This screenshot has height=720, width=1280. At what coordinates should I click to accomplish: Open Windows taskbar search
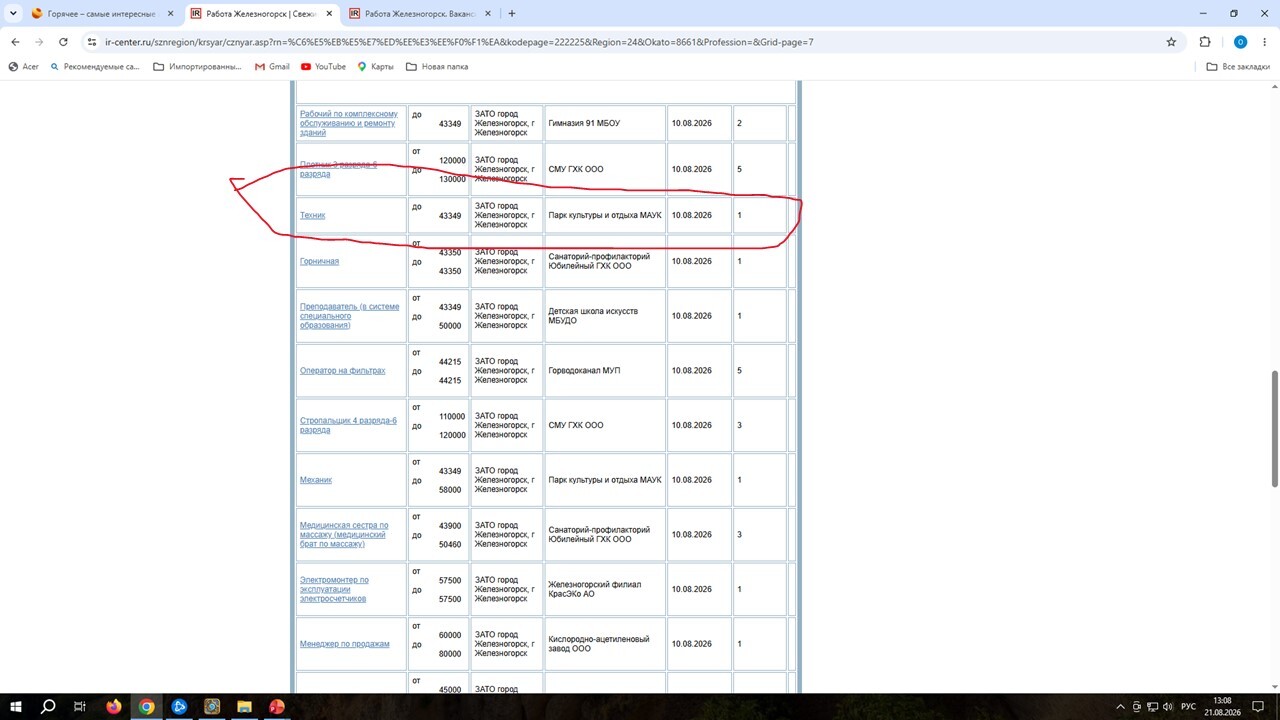[x=48, y=707]
